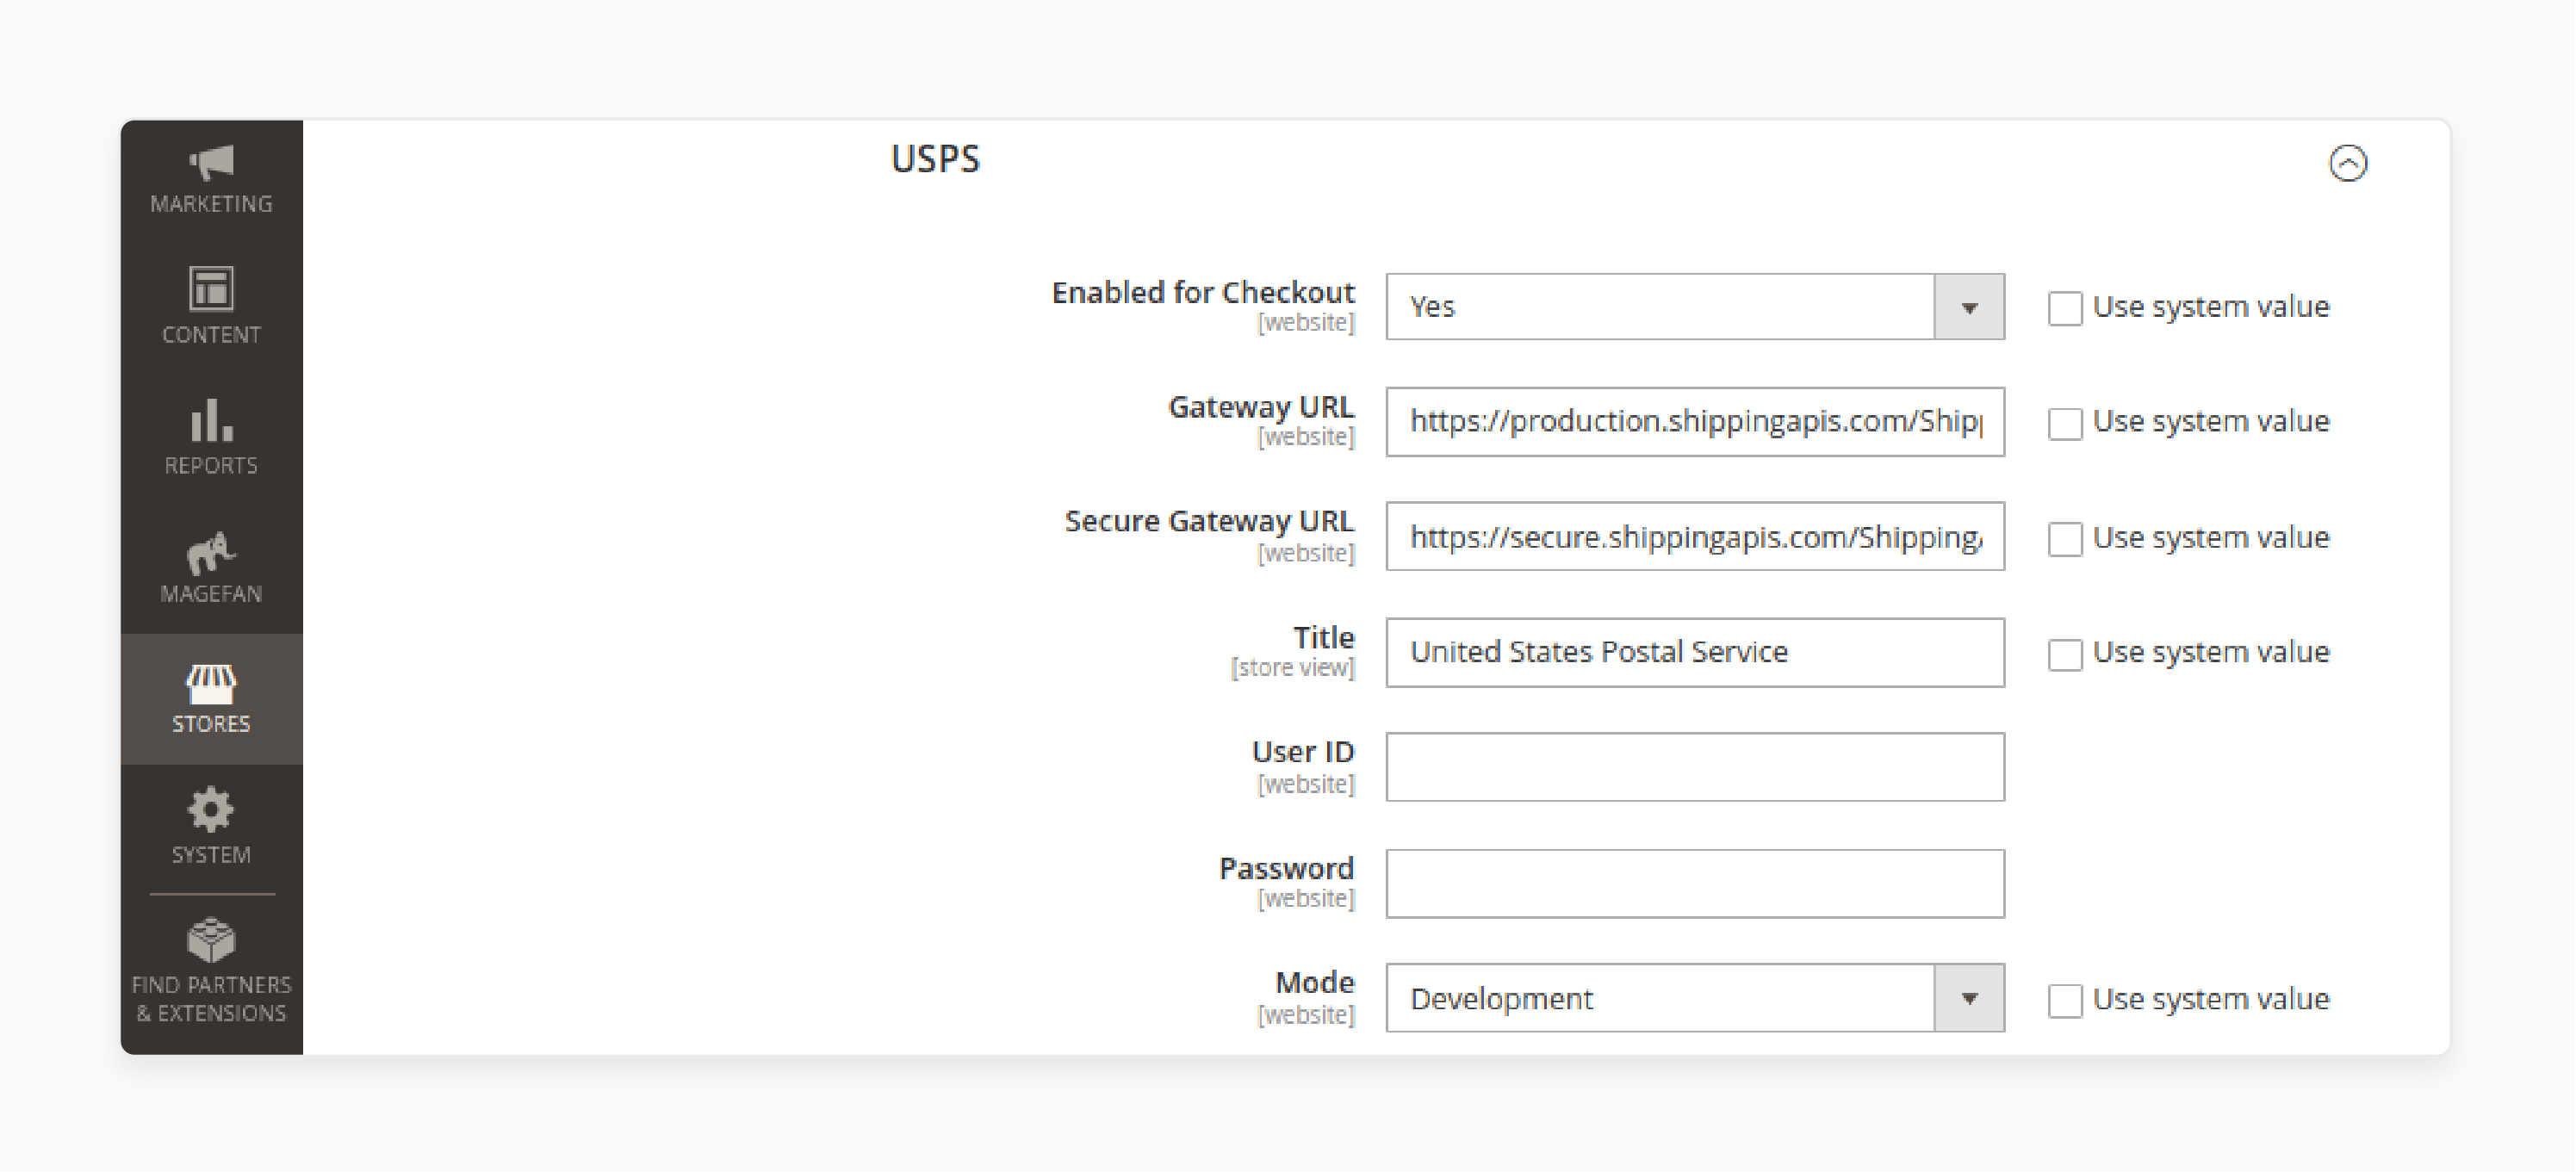2576x1172 pixels.
Task: Click into the Gateway URL field
Action: [1695, 422]
